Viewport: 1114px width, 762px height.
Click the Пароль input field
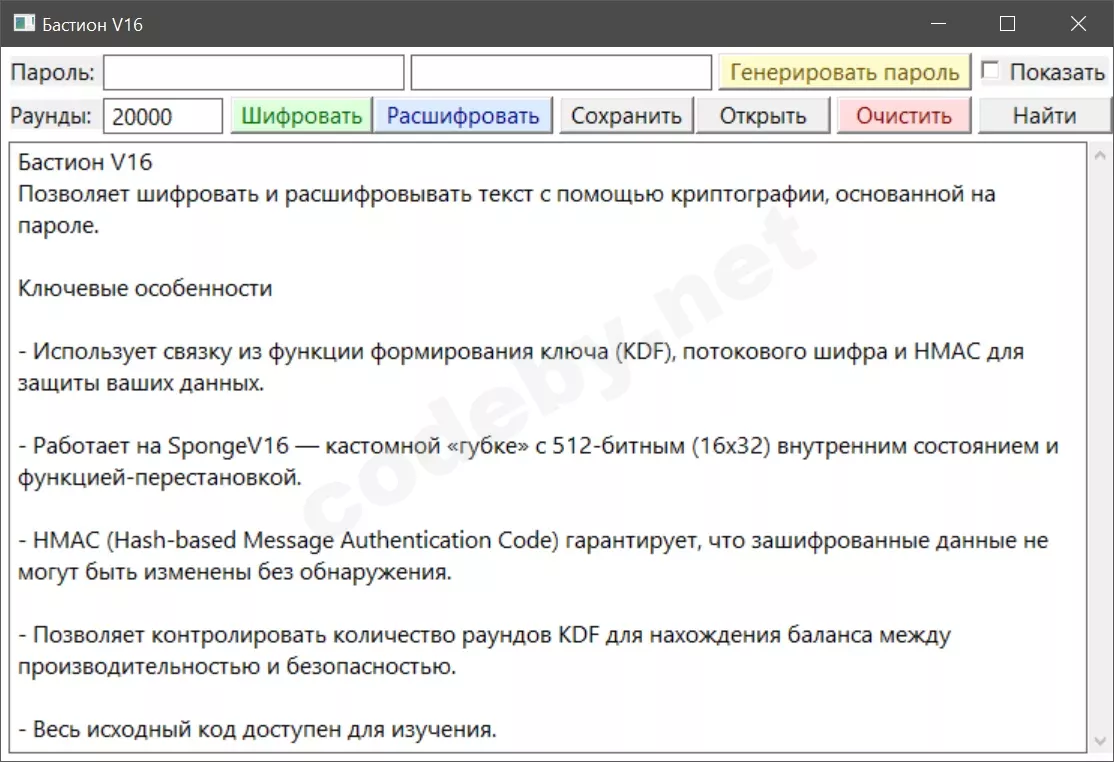[x=254, y=71]
